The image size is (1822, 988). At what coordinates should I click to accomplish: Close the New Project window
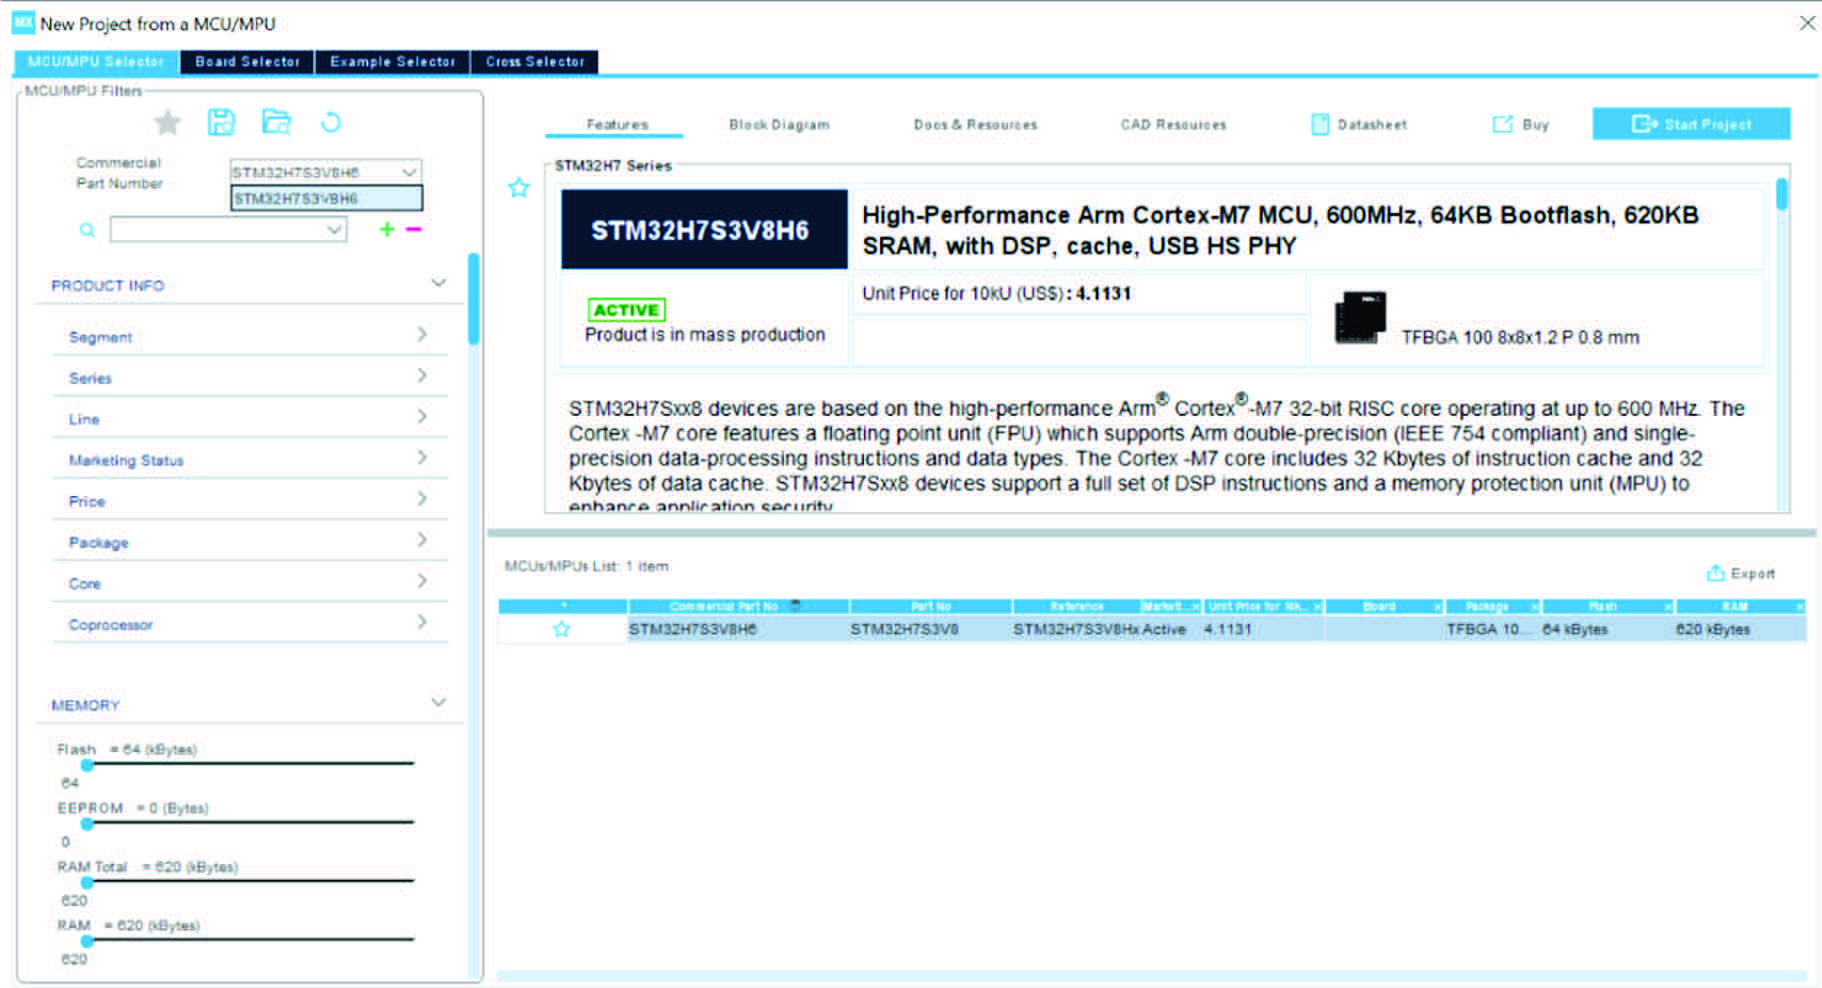pos(1806,23)
